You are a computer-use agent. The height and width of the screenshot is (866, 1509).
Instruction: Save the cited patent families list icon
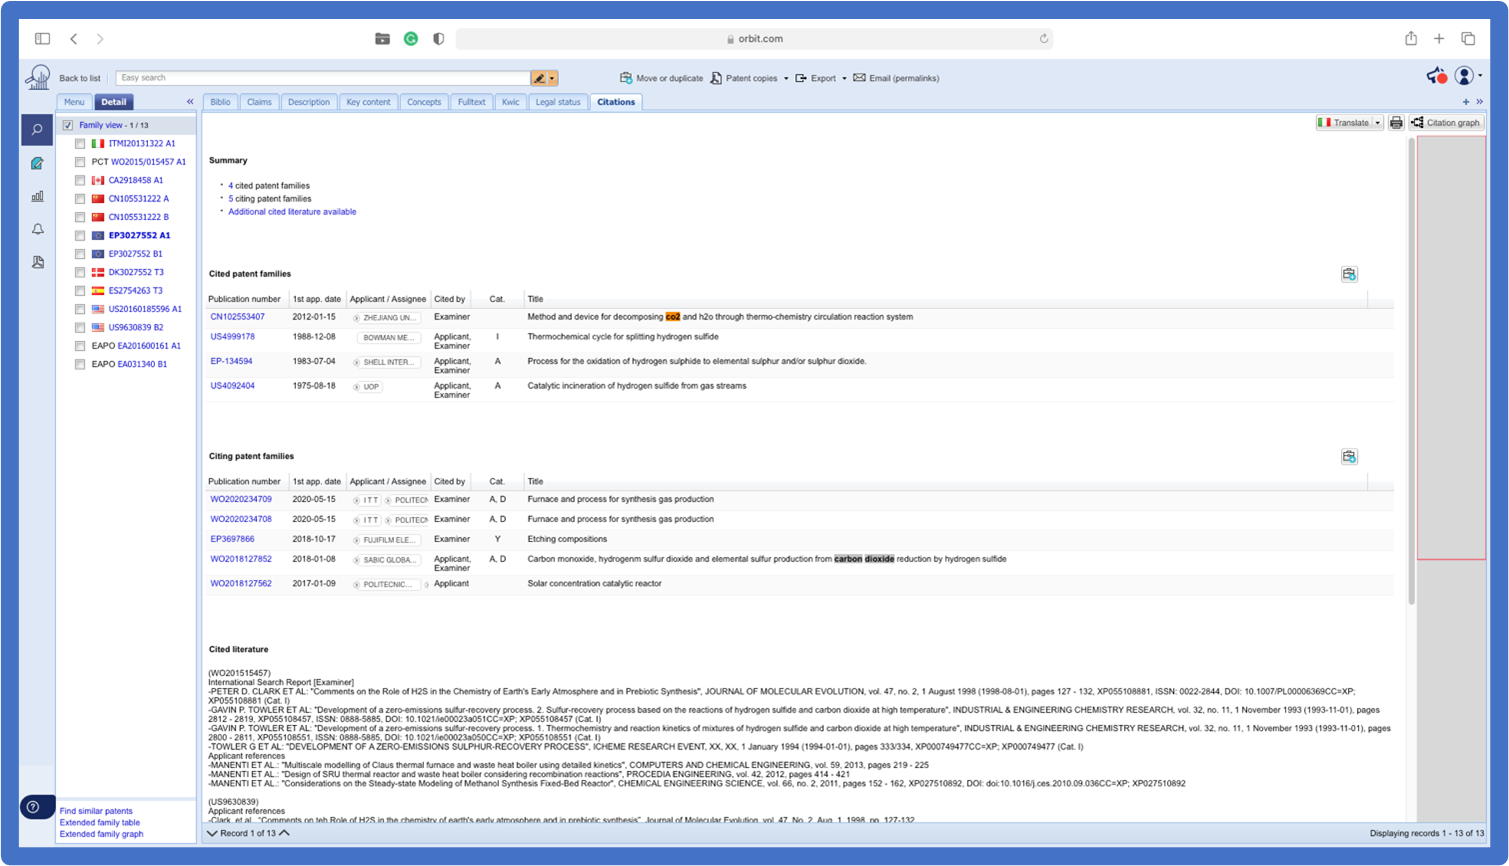tap(1349, 274)
